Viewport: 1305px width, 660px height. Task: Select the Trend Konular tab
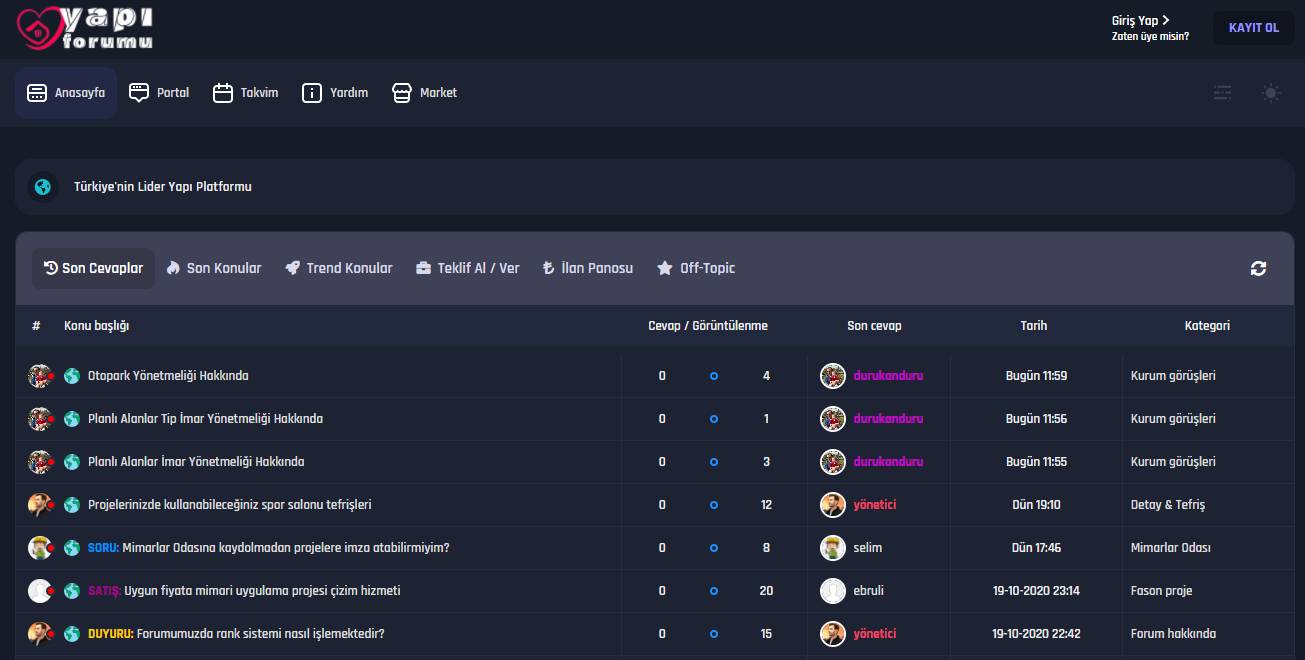tap(338, 268)
